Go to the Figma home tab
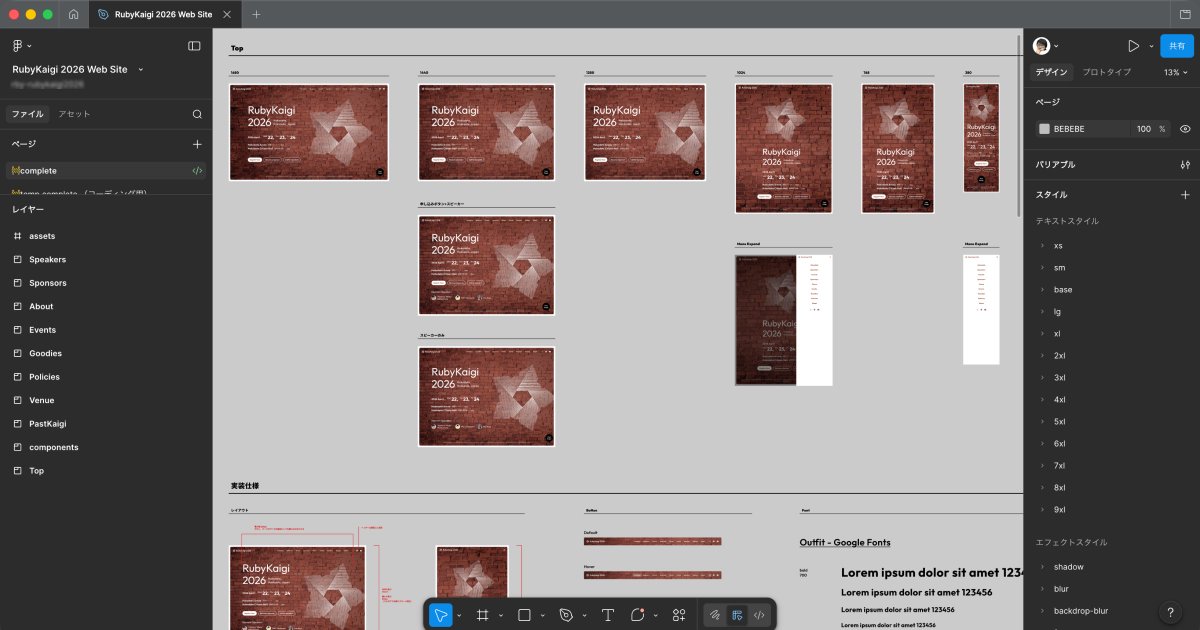The height and width of the screenshot is (630, 1200). click(75, 14)
